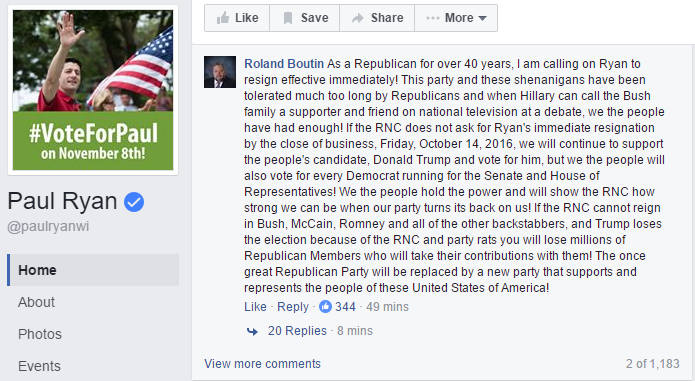The image size is (695, 381).
Task: Click the blue verified badge beside Paul Ryan
Action: pos(134,202)
